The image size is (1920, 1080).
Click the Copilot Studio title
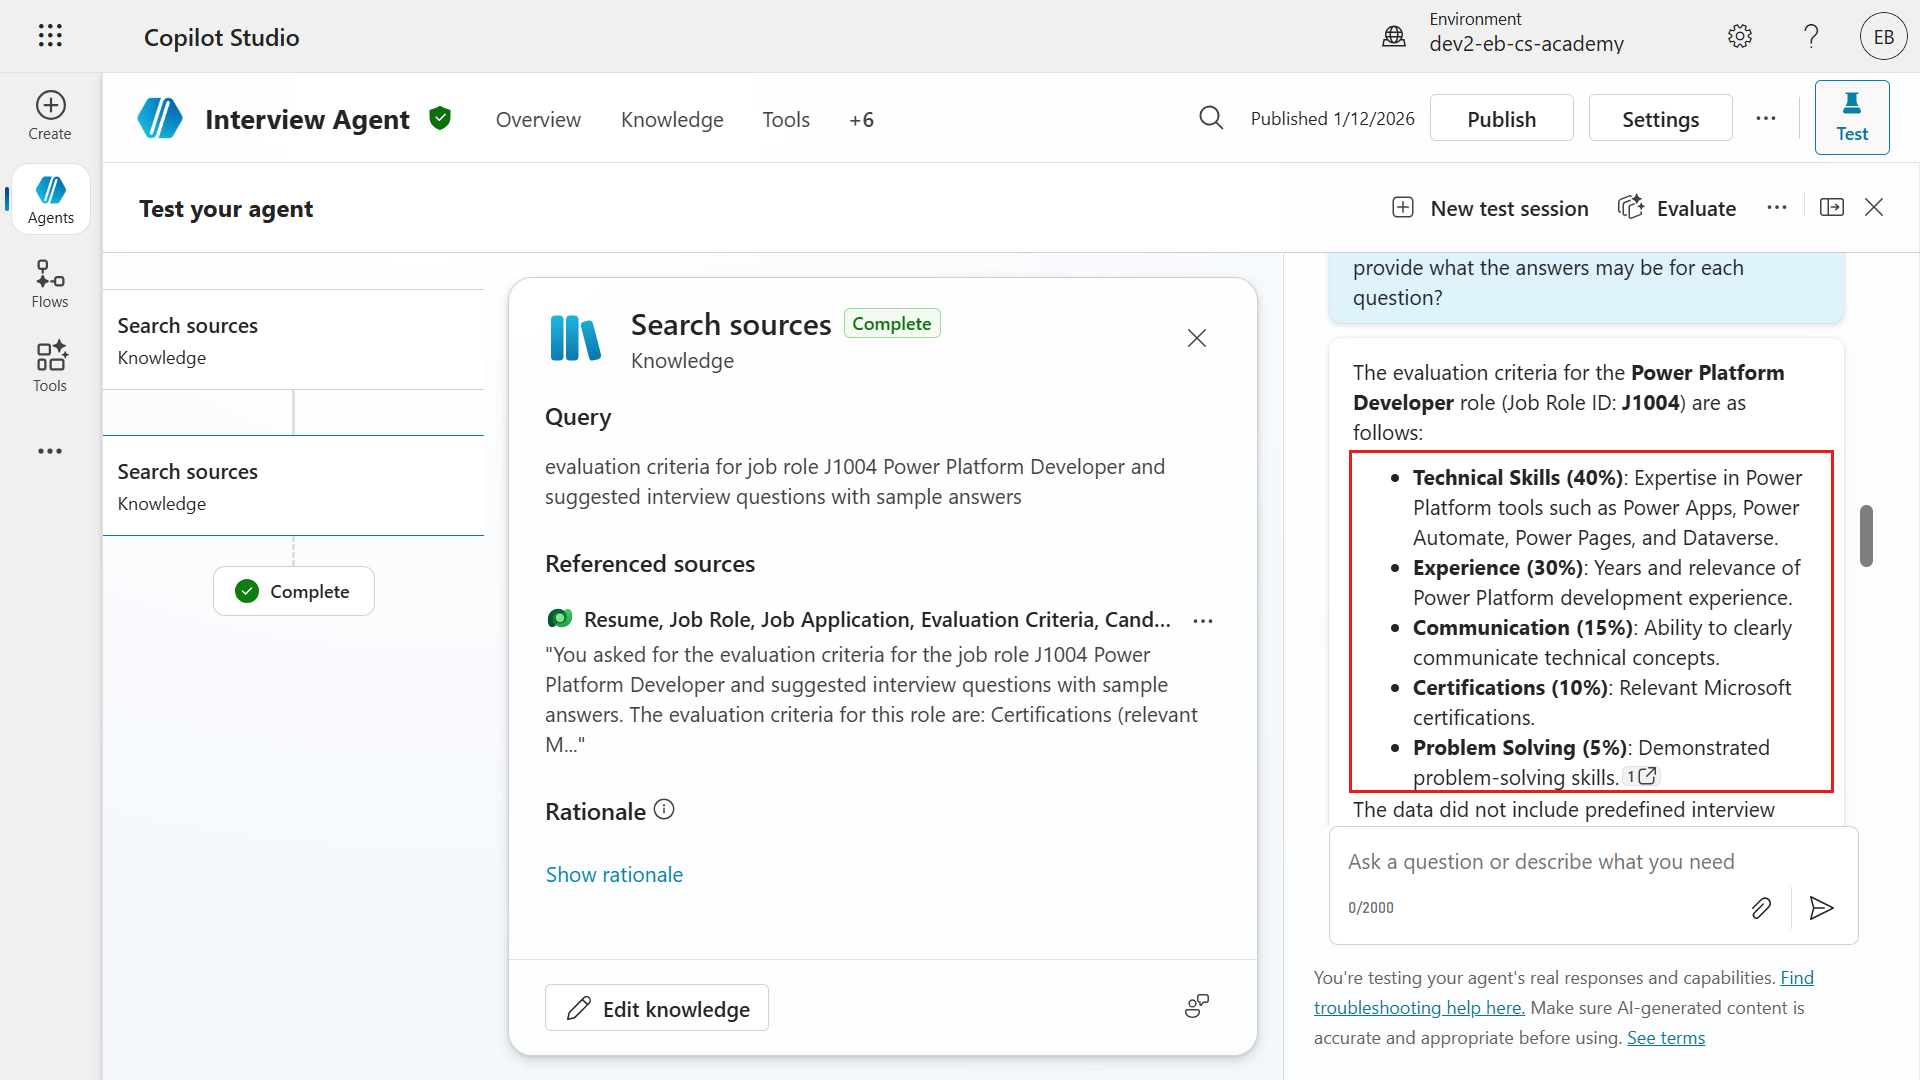click(x=221, y=37)
